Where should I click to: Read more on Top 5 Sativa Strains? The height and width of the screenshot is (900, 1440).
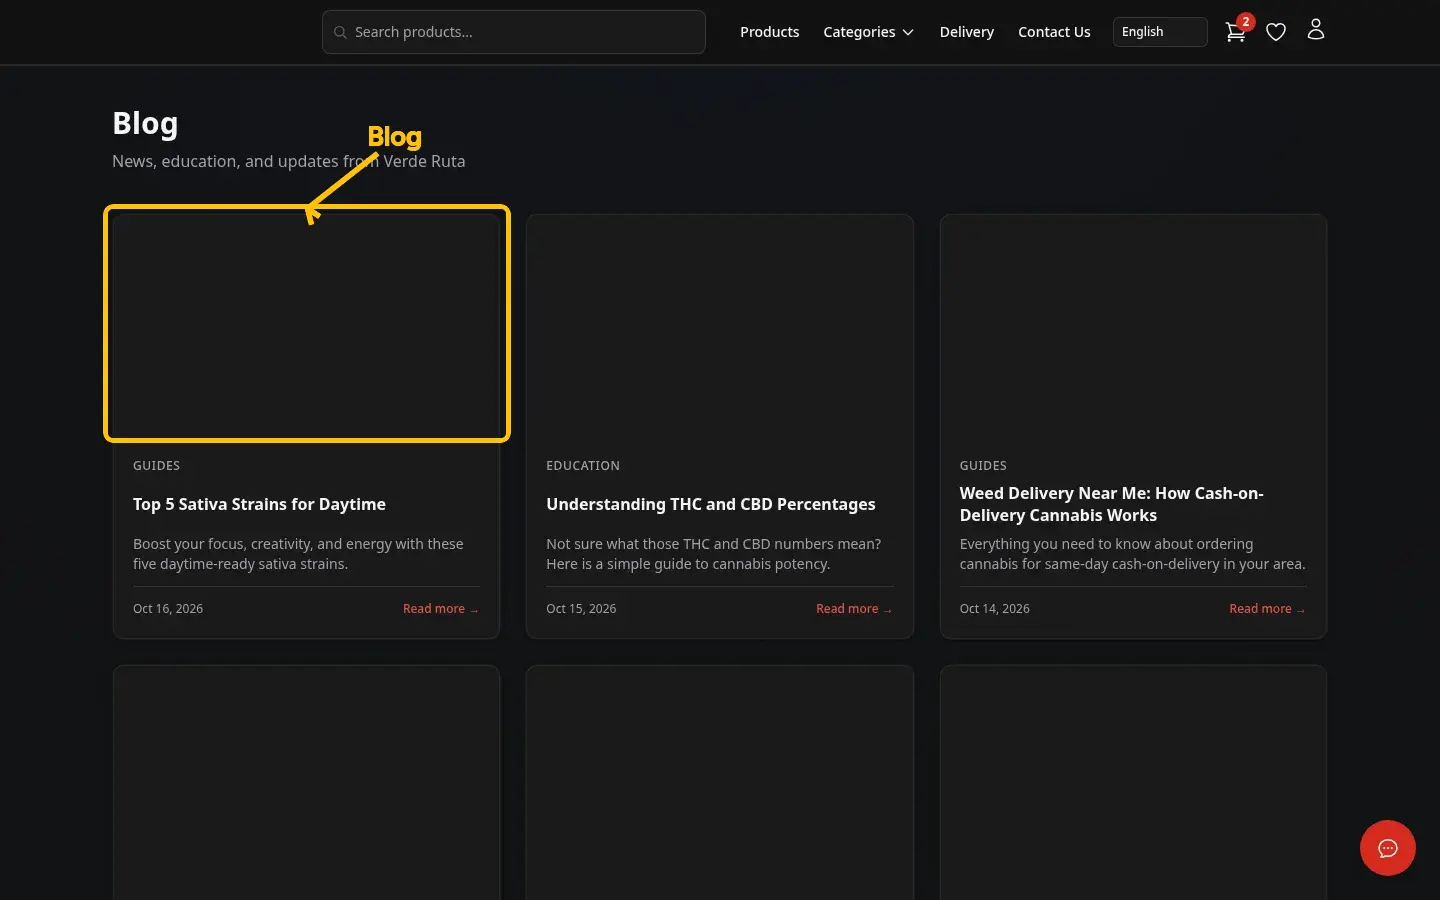coord(441,609)
